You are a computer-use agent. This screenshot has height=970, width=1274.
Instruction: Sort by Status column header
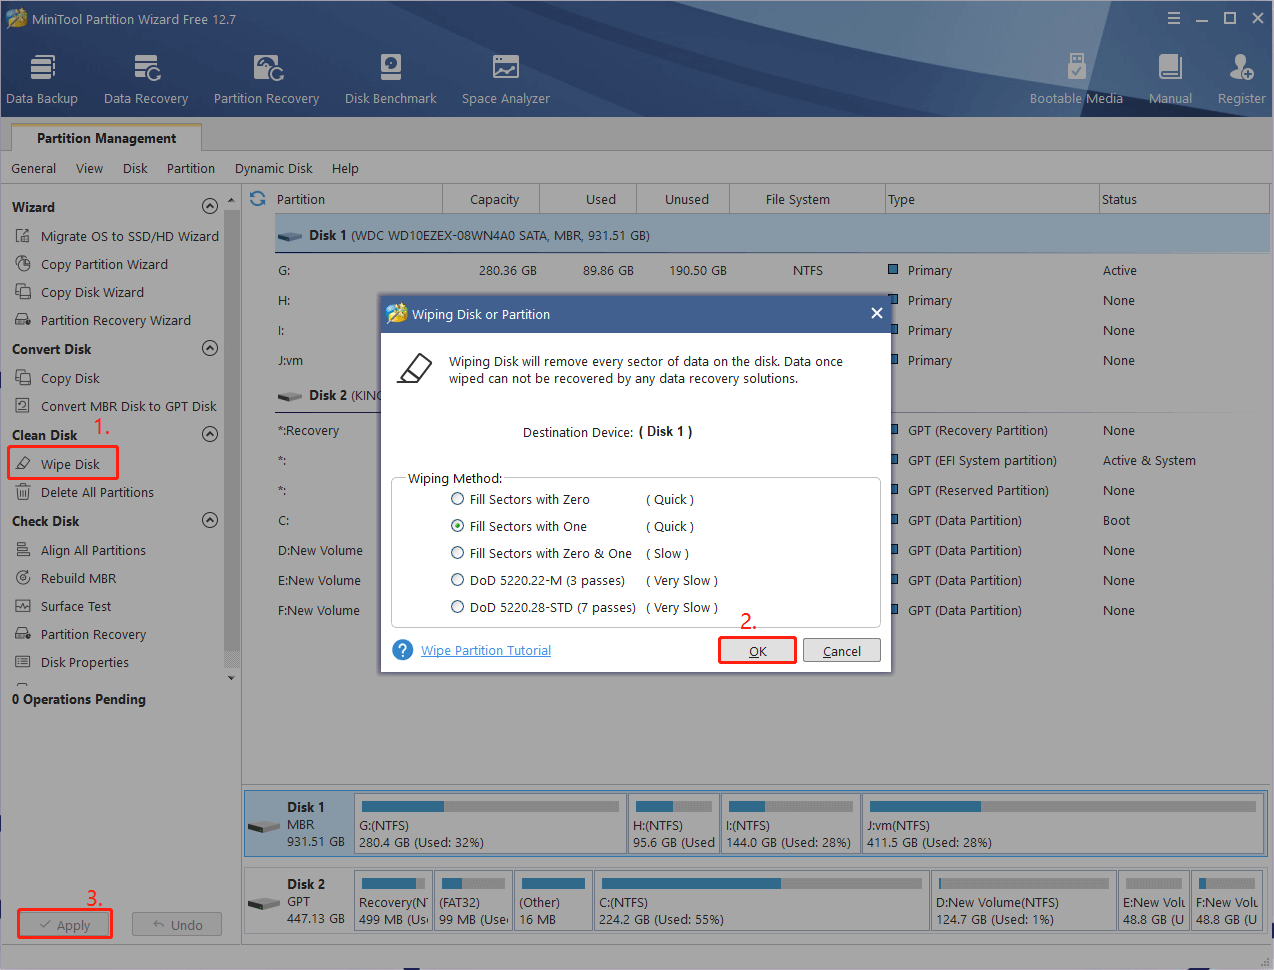[x=1184, y=199]
